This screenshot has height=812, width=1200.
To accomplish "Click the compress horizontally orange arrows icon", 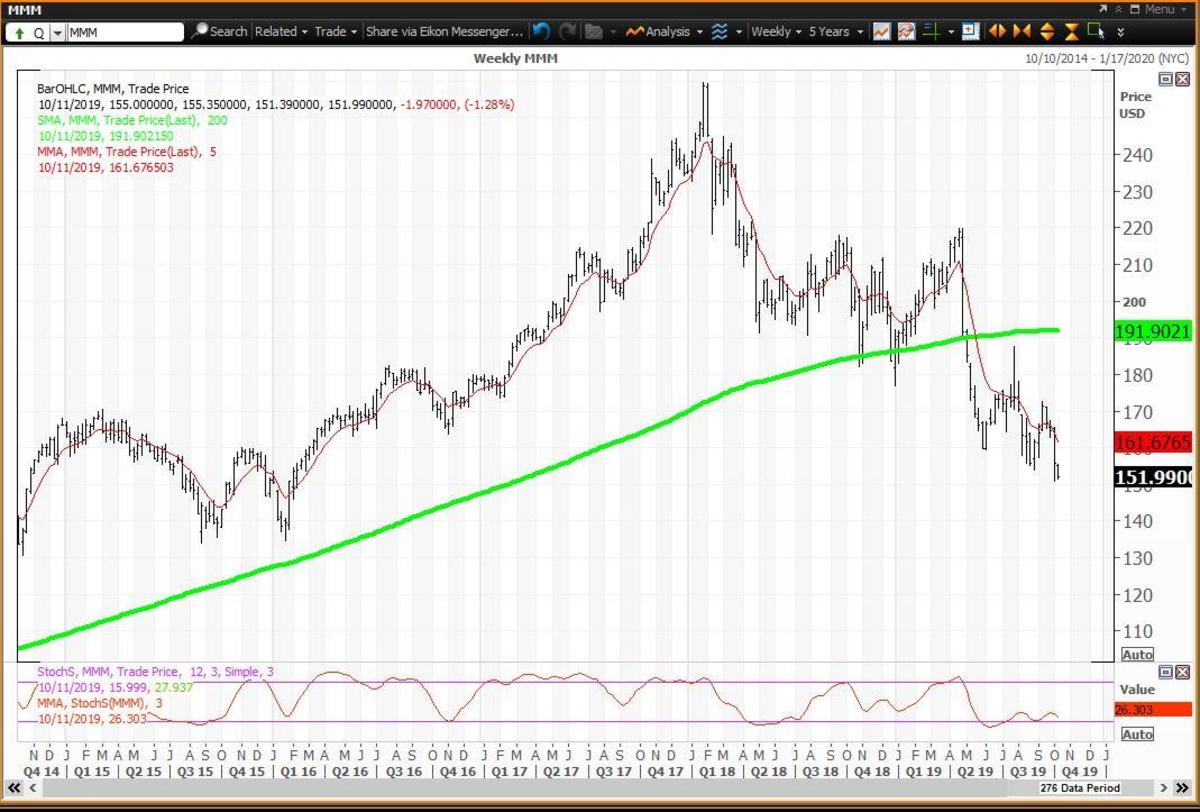I will (x=1021, y=31).
